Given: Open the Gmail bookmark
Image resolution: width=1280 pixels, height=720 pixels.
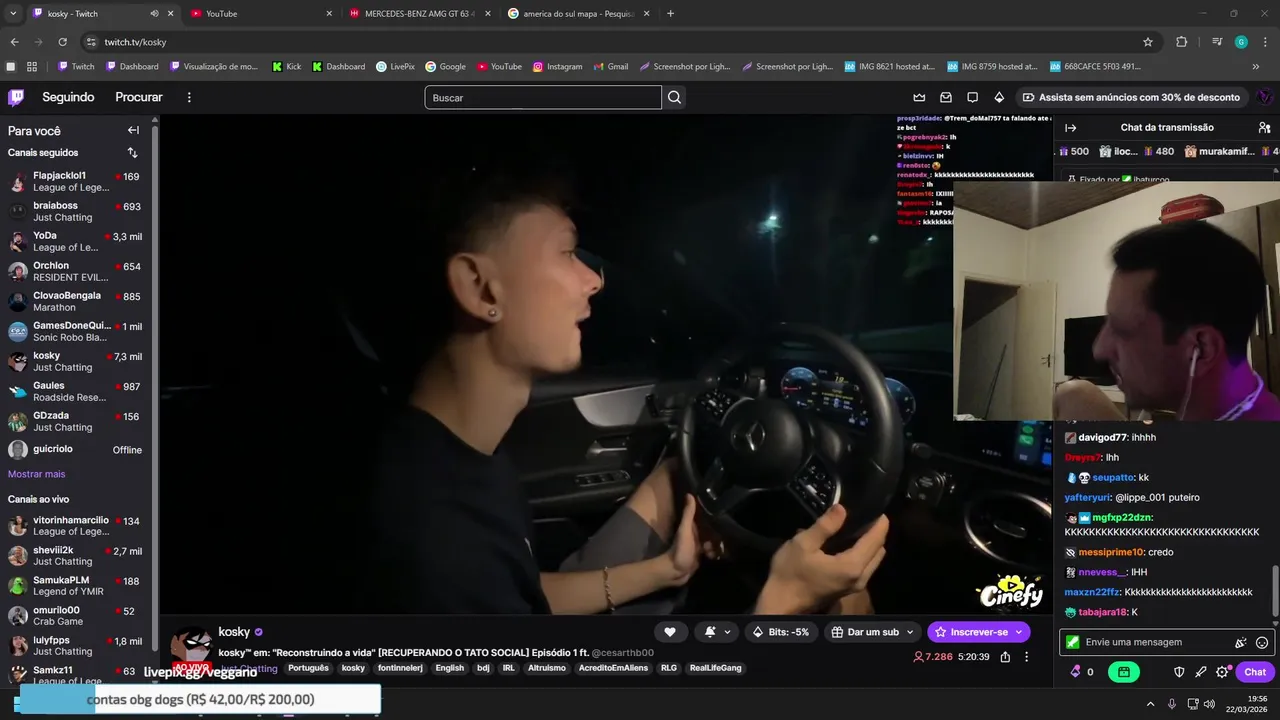Looking at the screenshot, I should [x=610, y=67].
